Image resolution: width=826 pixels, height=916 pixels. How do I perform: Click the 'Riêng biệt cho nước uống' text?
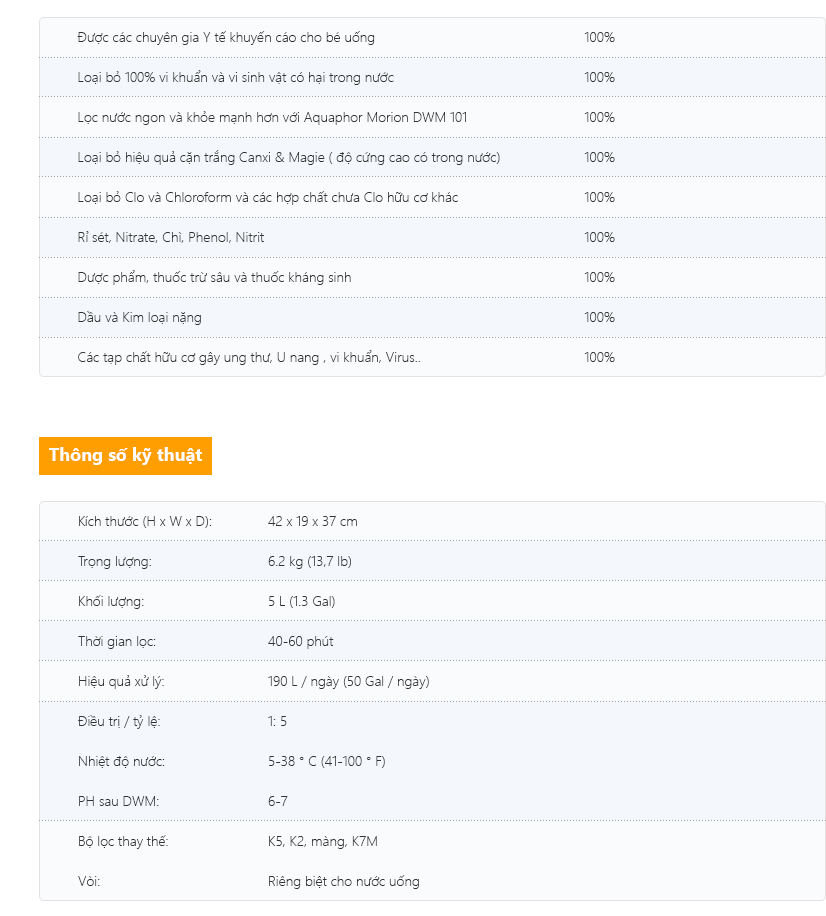point(343,881)
